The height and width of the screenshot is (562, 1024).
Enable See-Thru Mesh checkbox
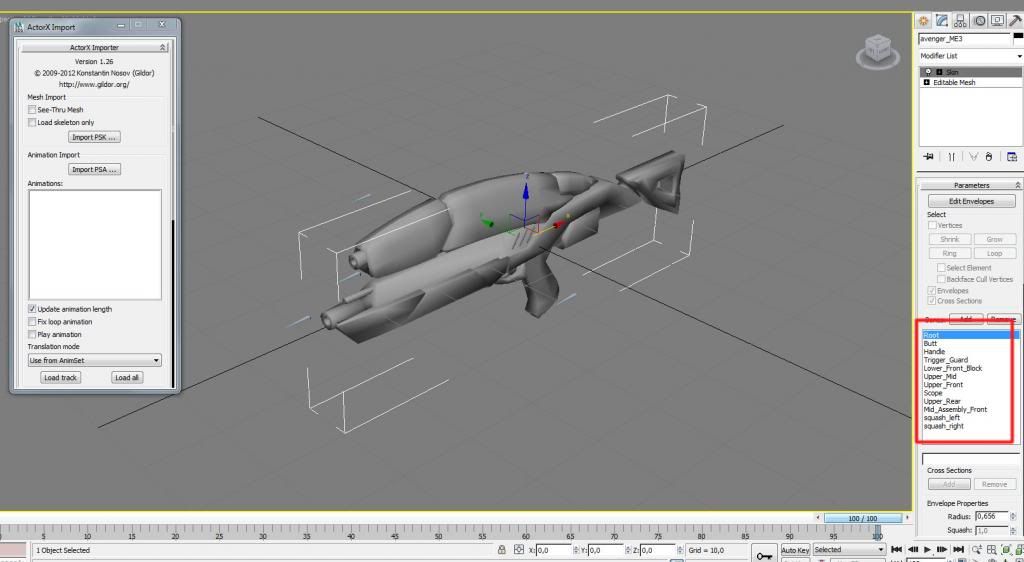click(x=32, y=110)
